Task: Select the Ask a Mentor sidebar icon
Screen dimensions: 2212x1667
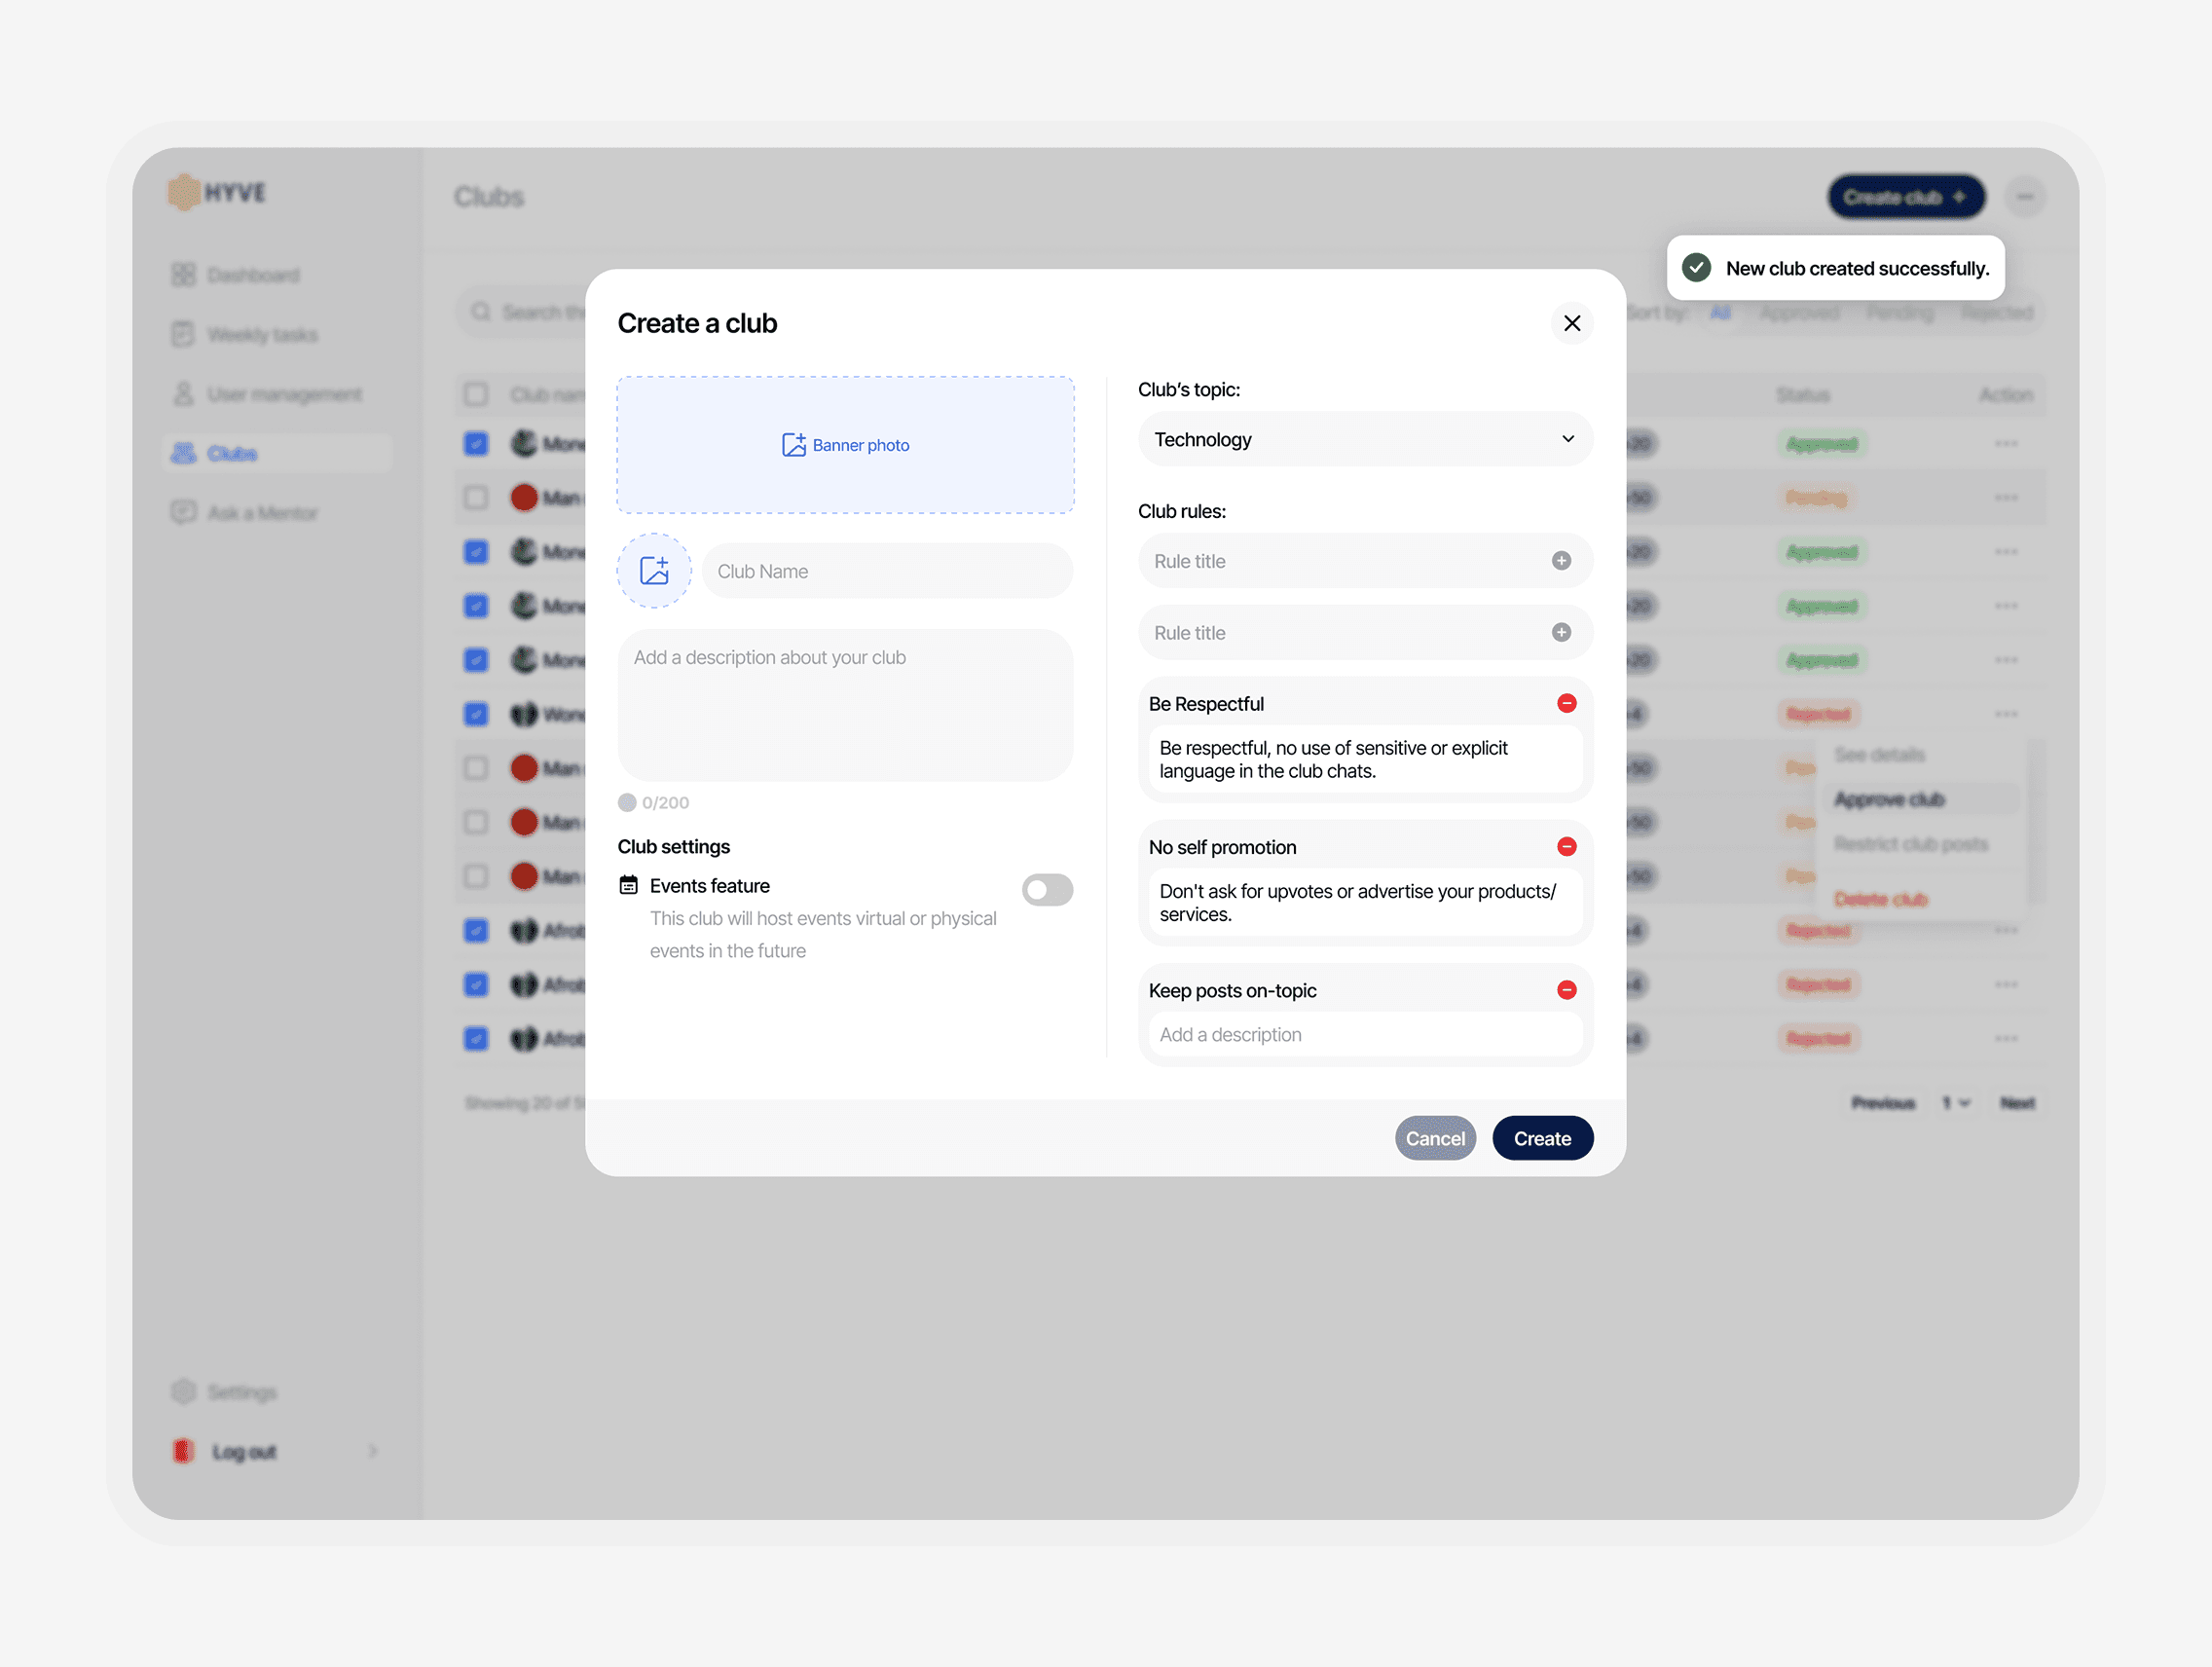Action: coord(183,512)
